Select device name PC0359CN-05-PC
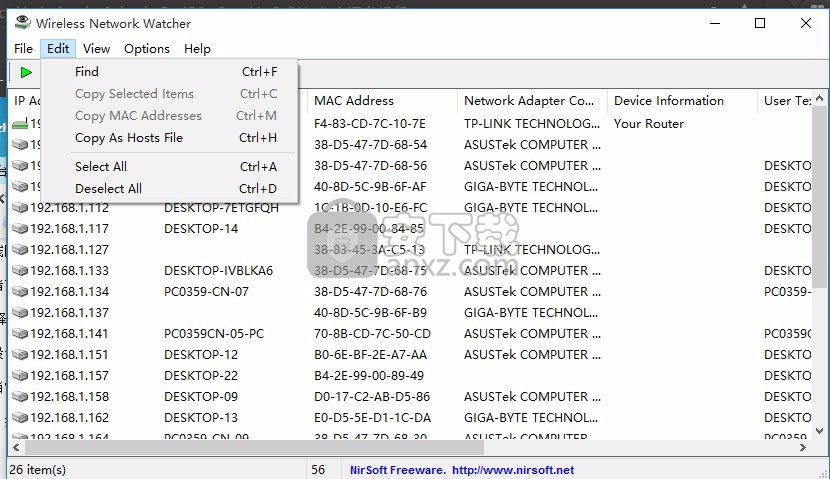 click(x=214, y=333)
